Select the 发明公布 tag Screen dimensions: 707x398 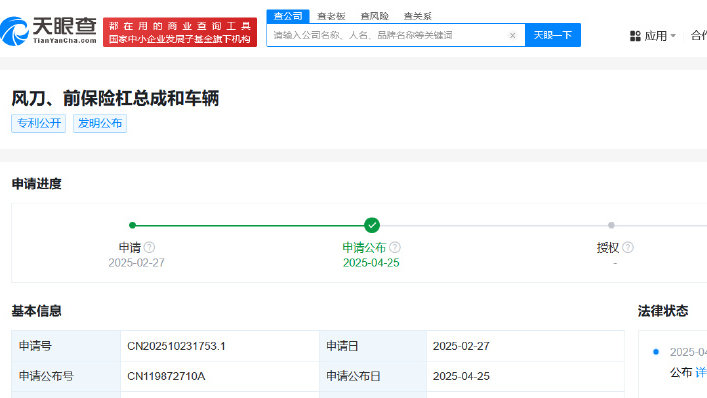[x=100, y=123]
